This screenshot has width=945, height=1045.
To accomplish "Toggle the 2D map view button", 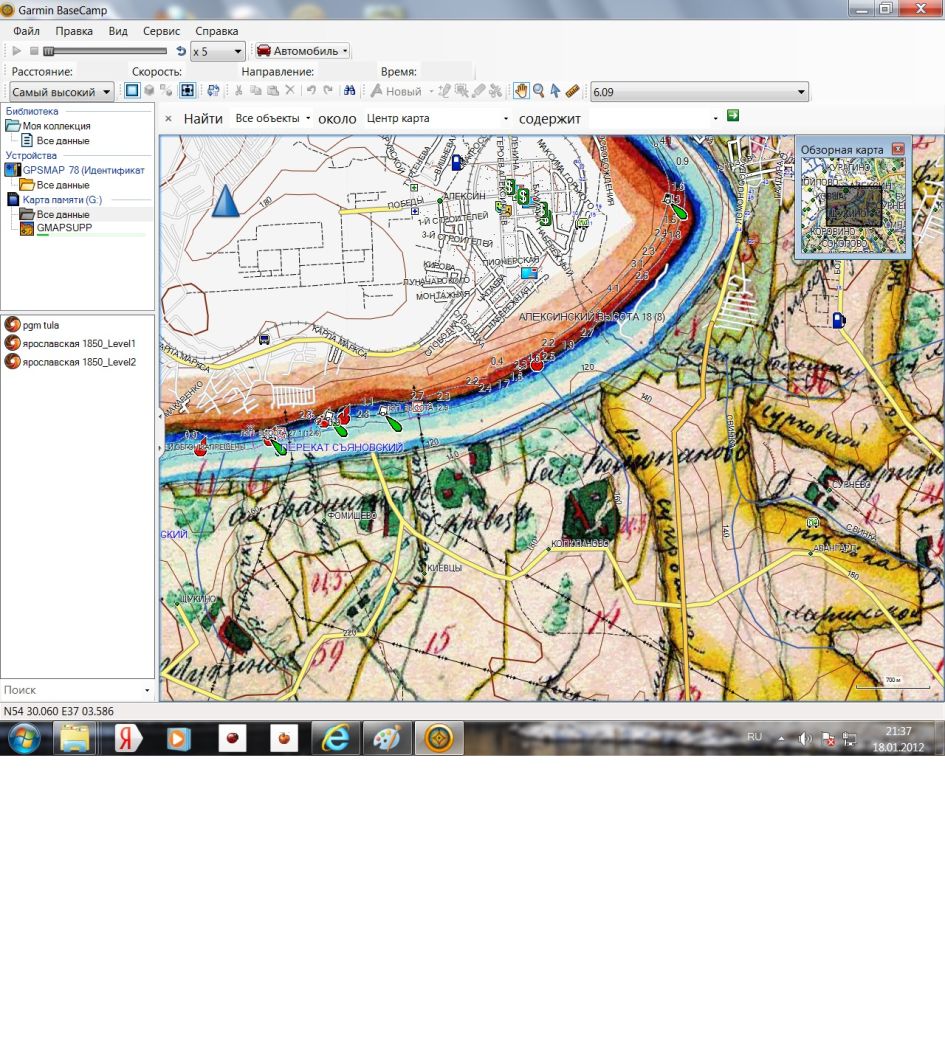I will pos(132,91).
